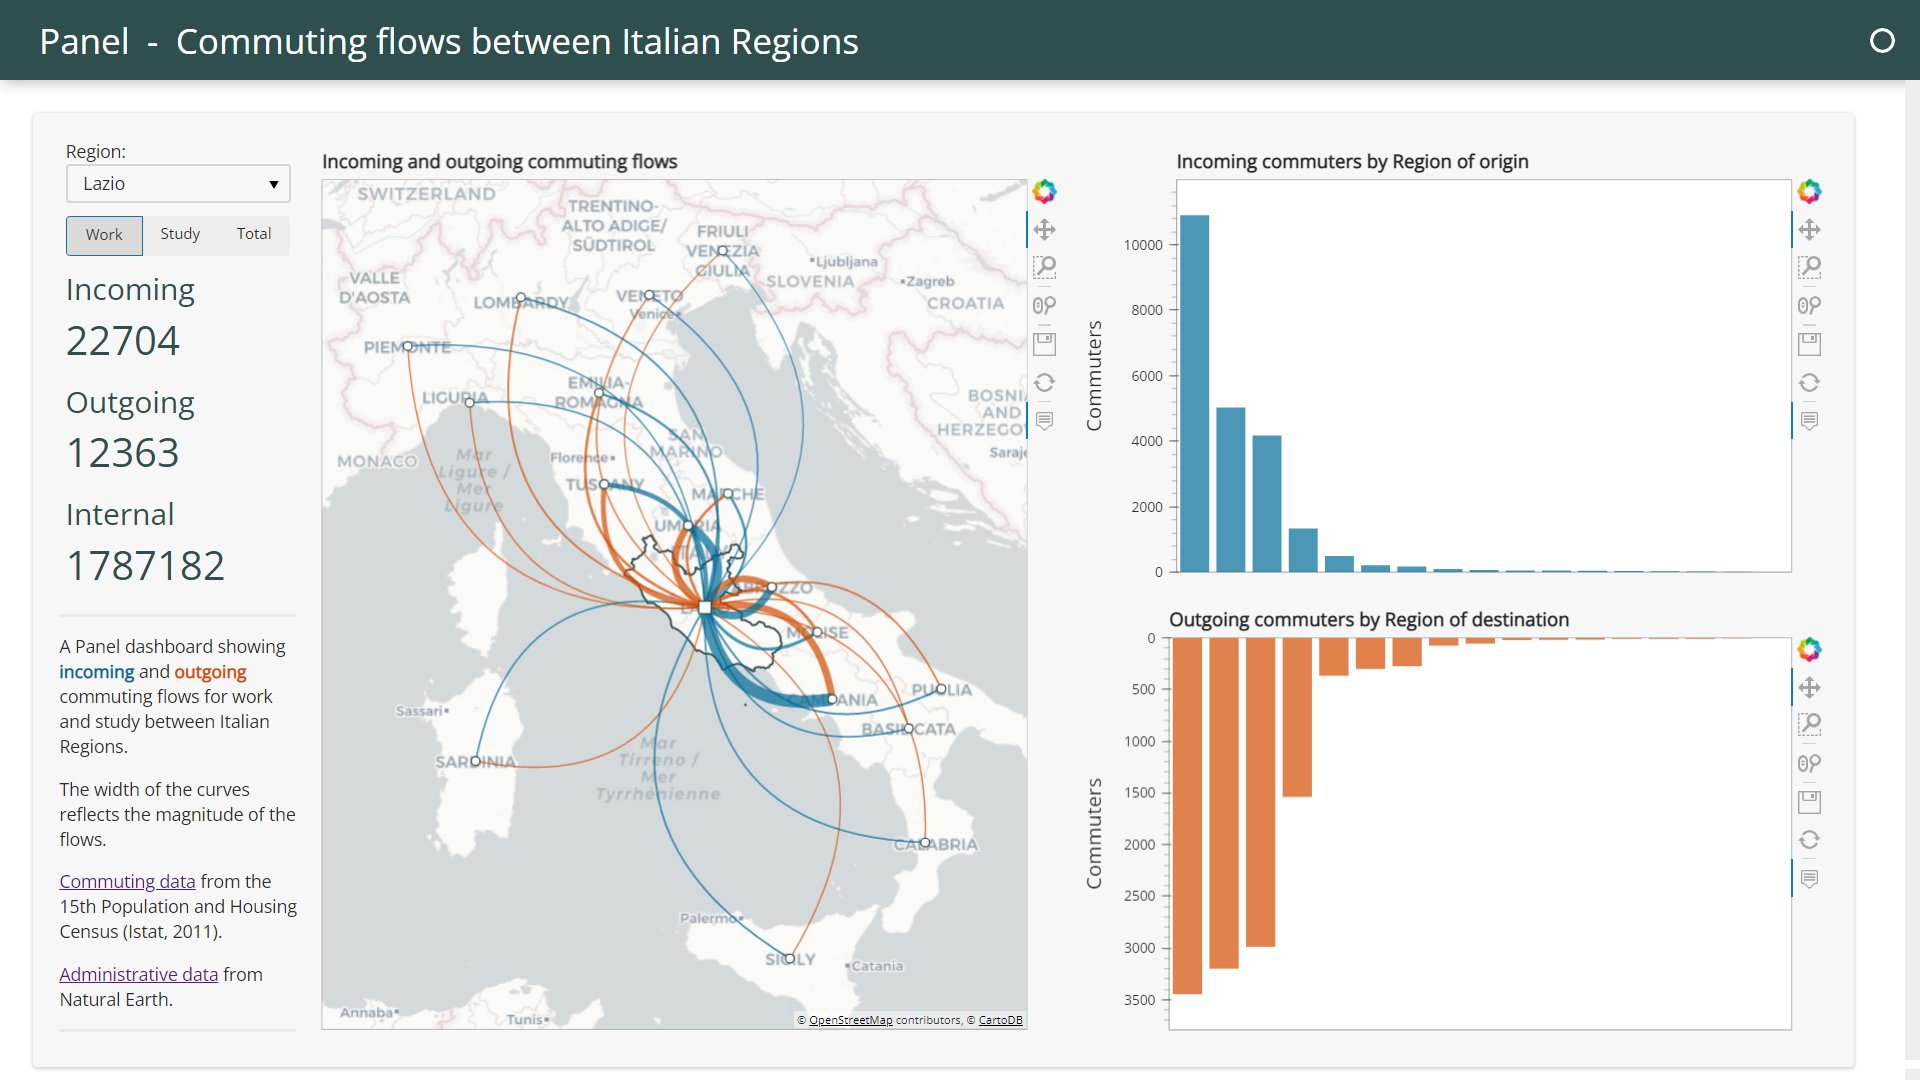The image size is (1920, 1080).
Task: Toggle hover tooltips on the map
Action: click(x=1045, y=419)
